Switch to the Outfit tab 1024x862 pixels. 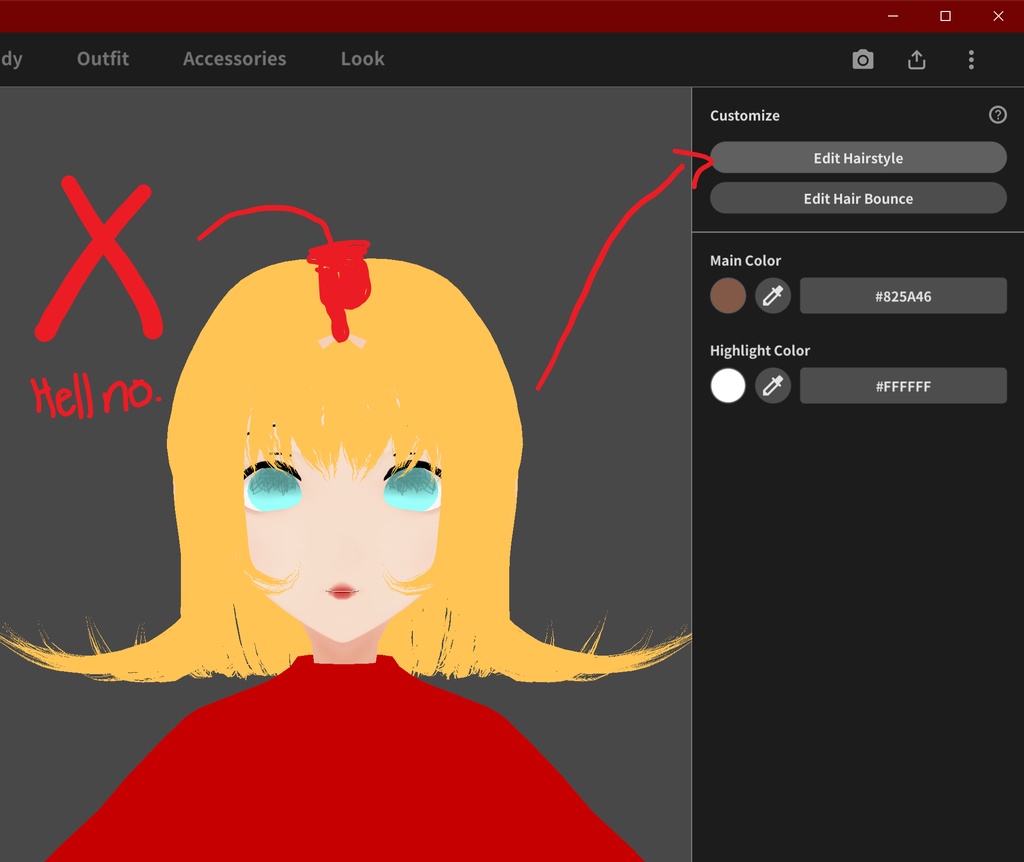coord(102,58)
